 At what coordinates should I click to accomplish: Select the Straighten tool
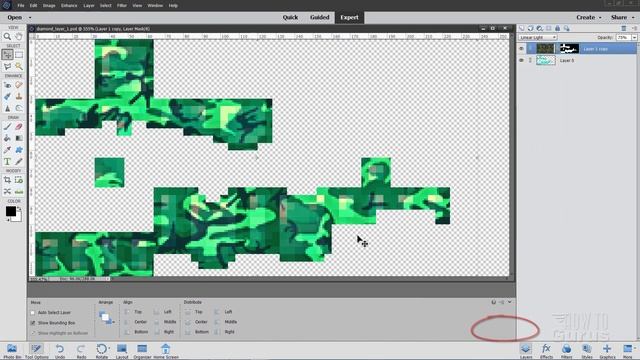tap(19, 191)
